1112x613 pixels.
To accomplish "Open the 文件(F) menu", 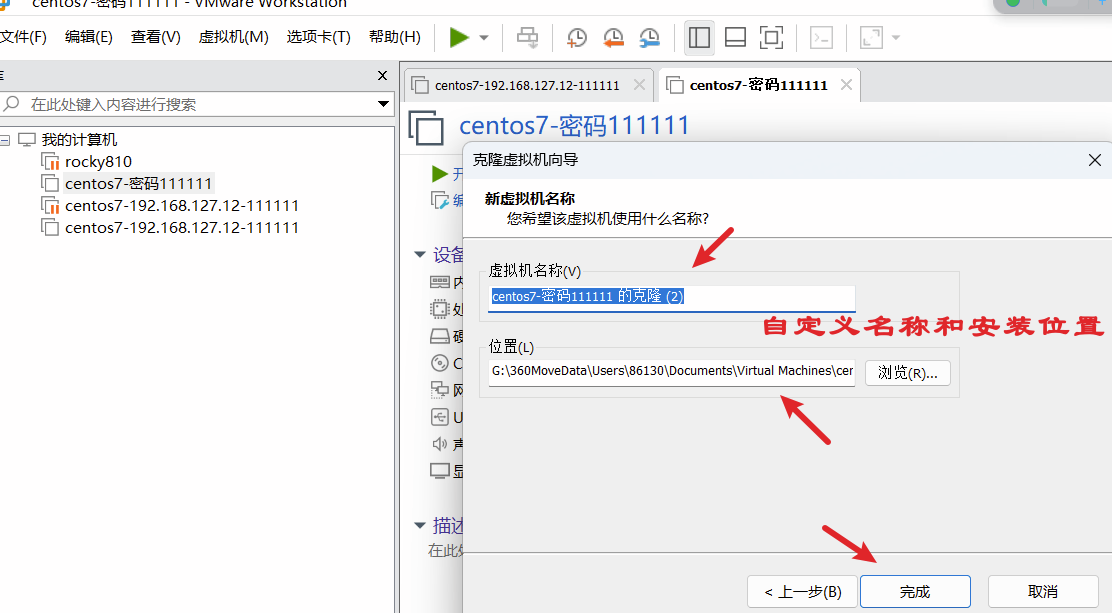I will (23, 37).
